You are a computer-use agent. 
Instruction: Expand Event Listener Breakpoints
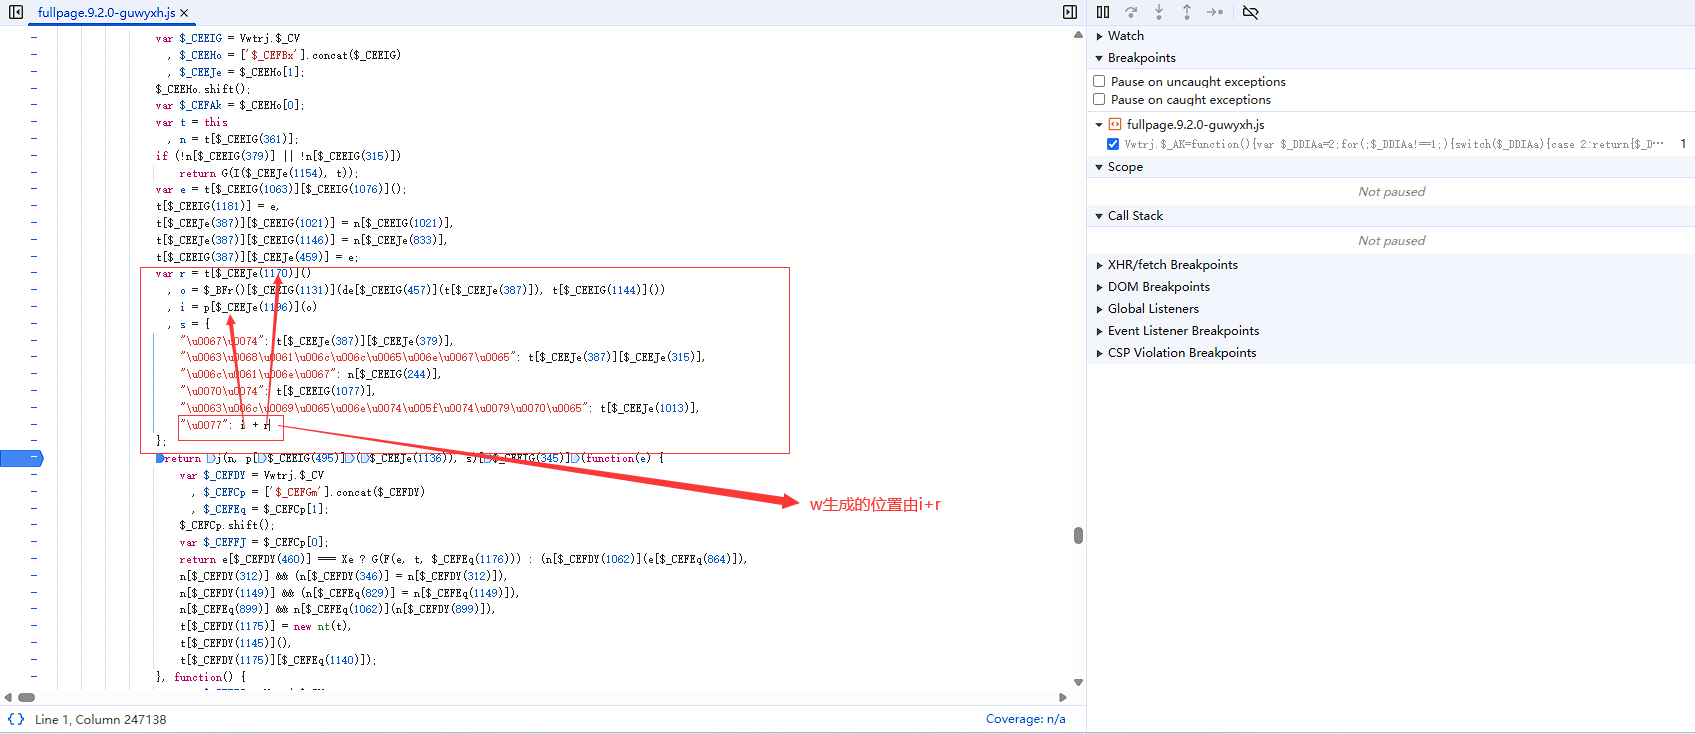coord(1100,331)
